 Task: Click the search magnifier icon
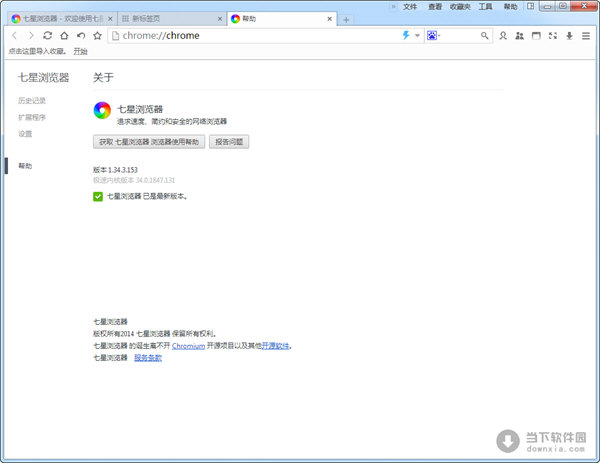(484, 36)
